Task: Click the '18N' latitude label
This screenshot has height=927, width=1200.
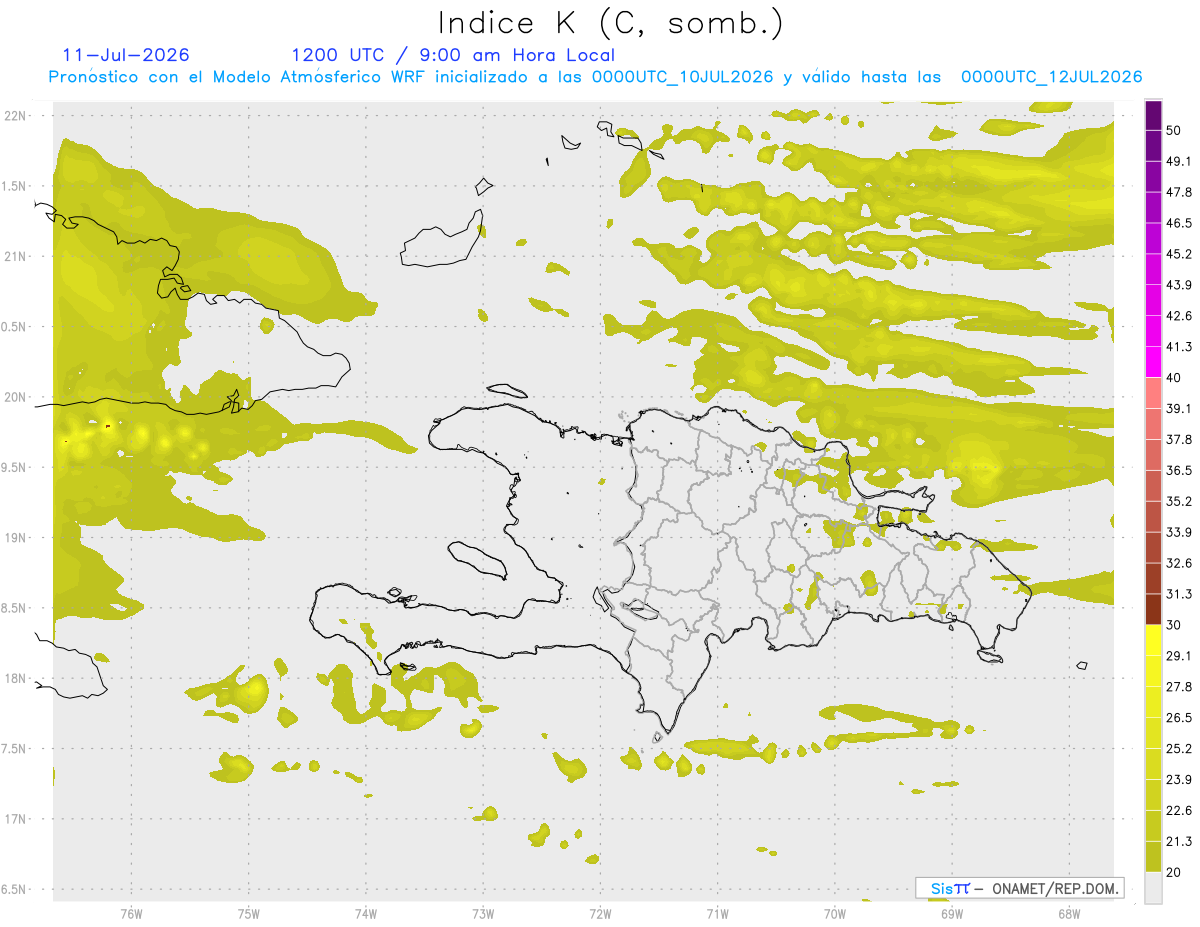Action: (x=16, y=678)
